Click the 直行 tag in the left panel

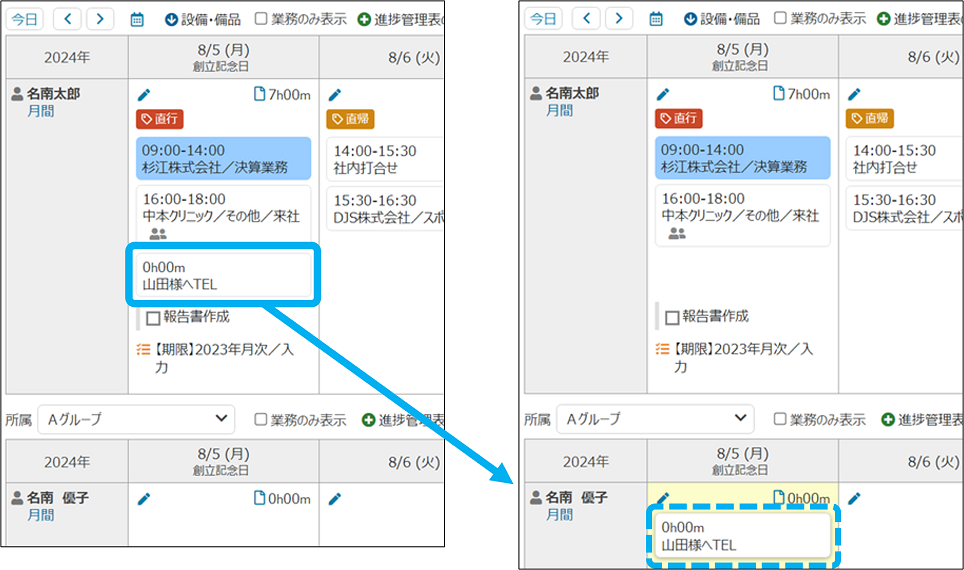pos(160,119)
